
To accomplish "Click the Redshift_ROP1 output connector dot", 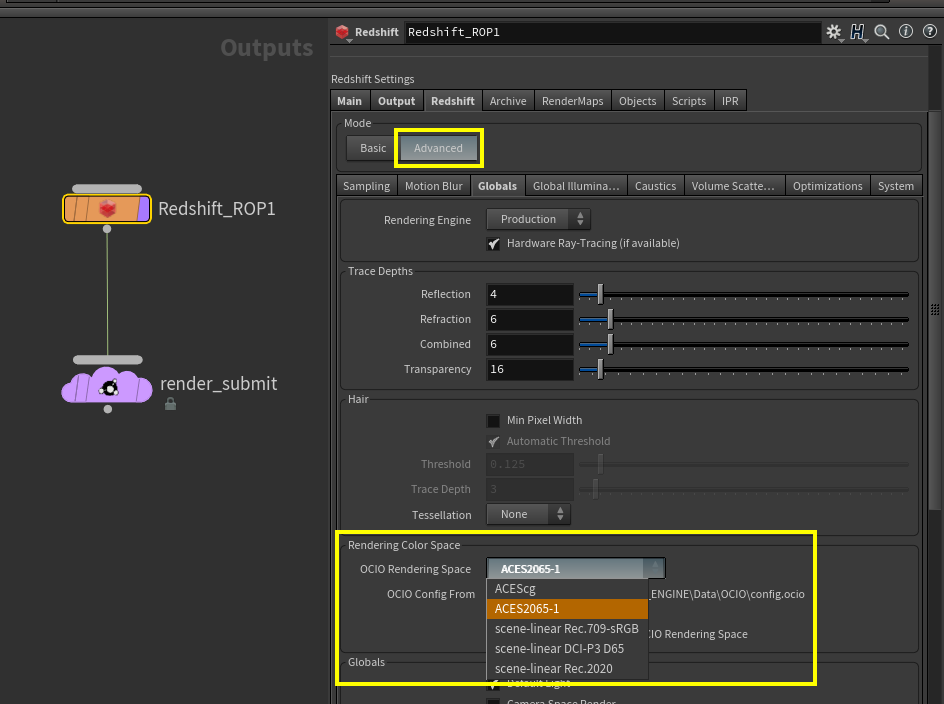I will pyautogui.click(x=107, y=229).
